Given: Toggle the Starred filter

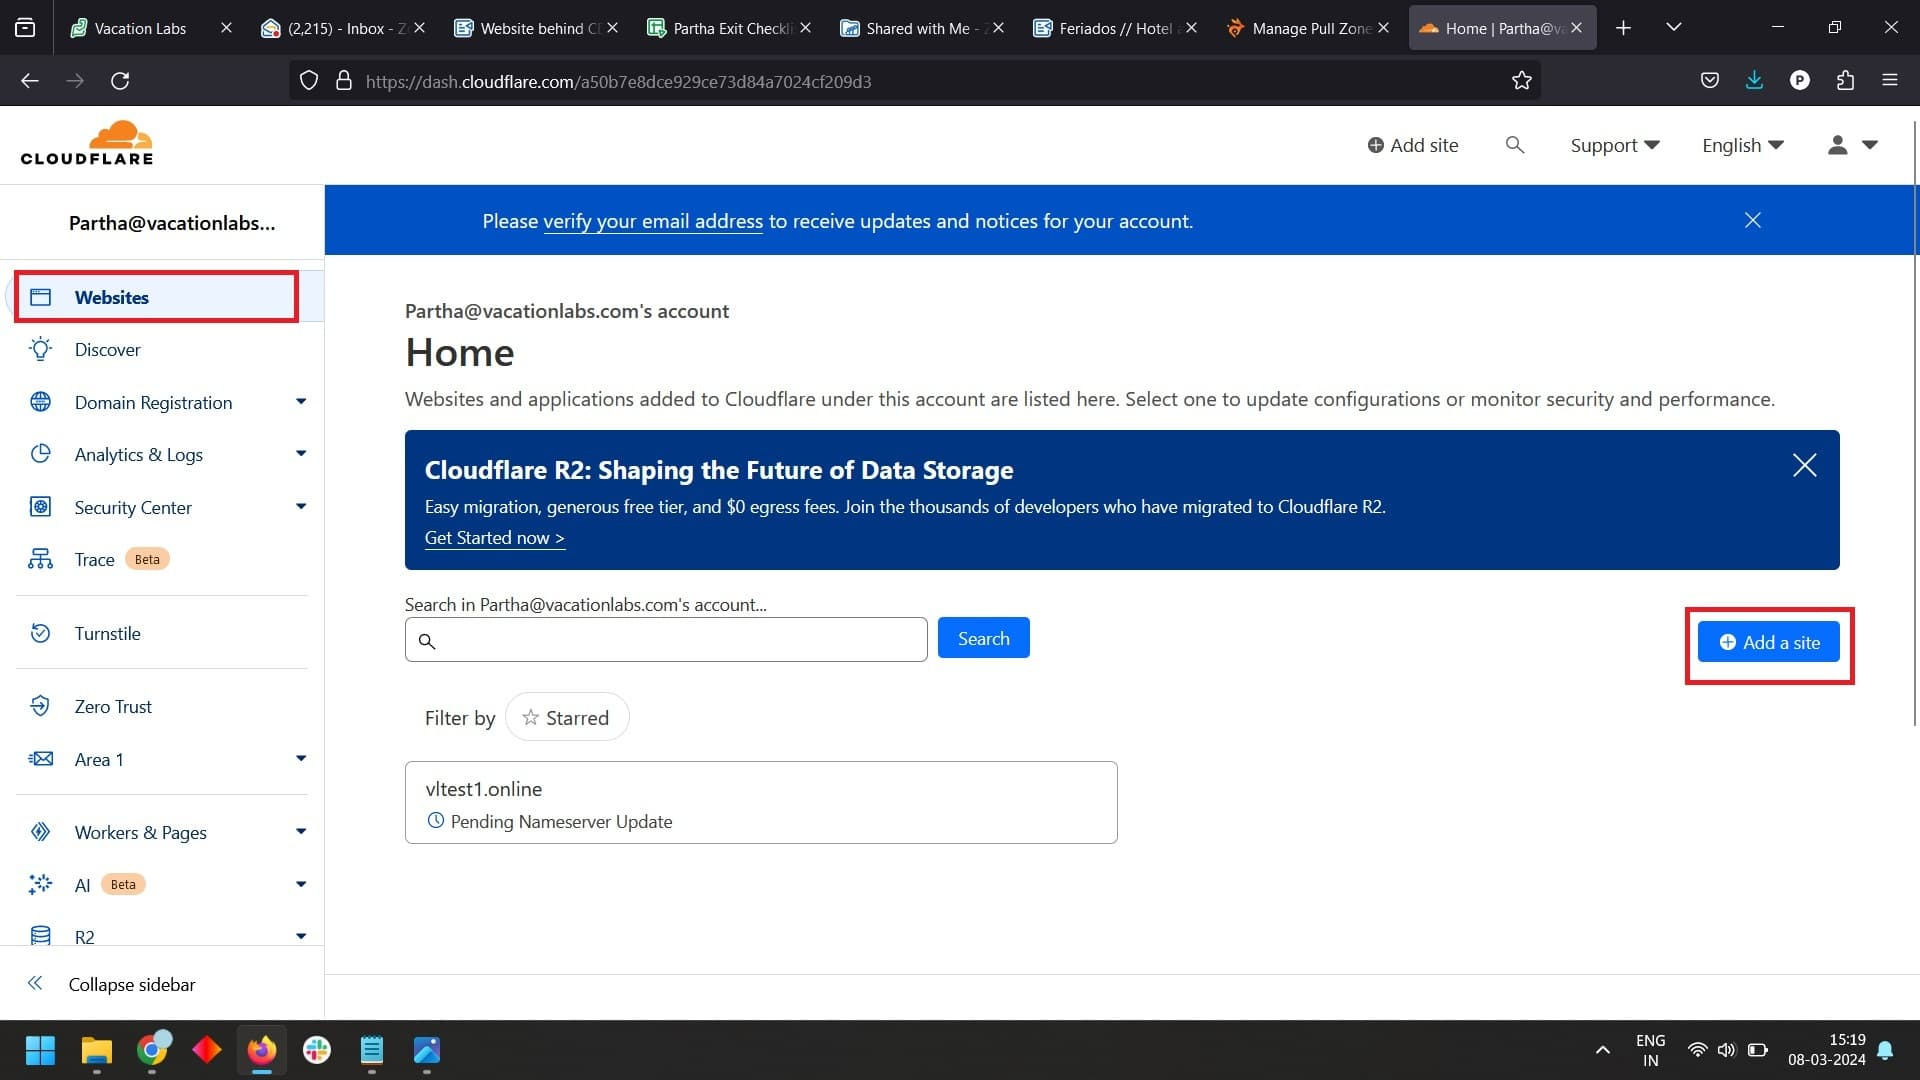Looking at the screenshot, I should click(567, 717).
